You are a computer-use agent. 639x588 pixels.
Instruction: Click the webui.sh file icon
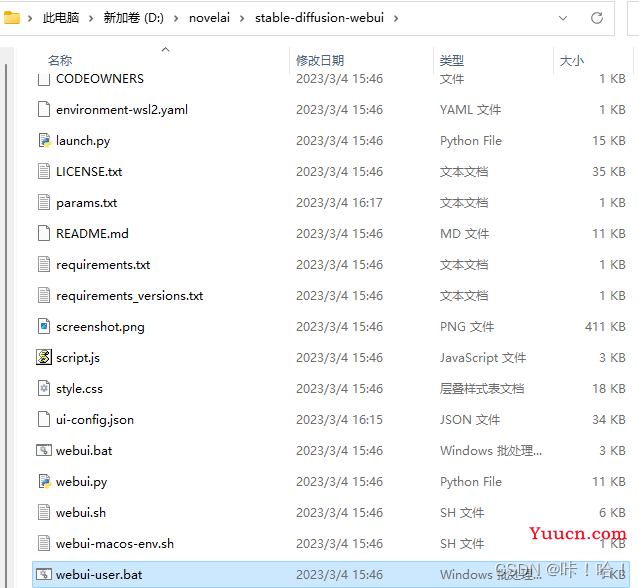[44, 512]
